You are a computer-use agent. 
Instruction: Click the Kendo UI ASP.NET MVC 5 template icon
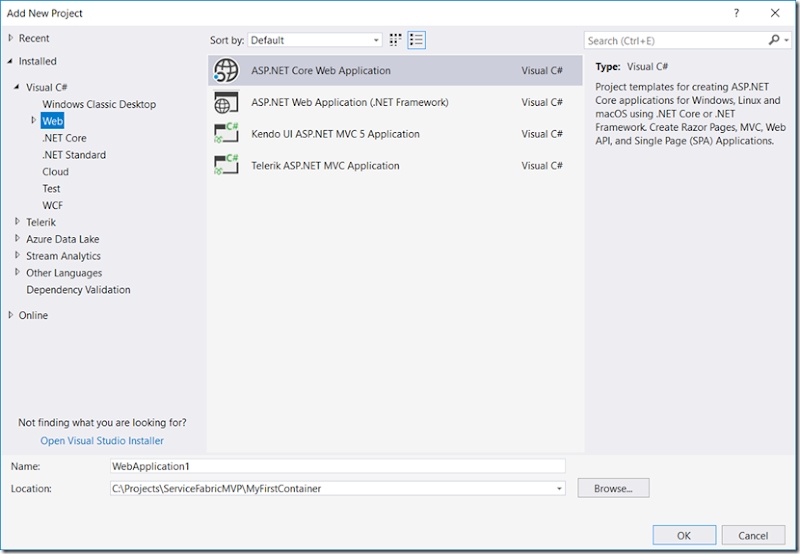(x=226, y=134)
